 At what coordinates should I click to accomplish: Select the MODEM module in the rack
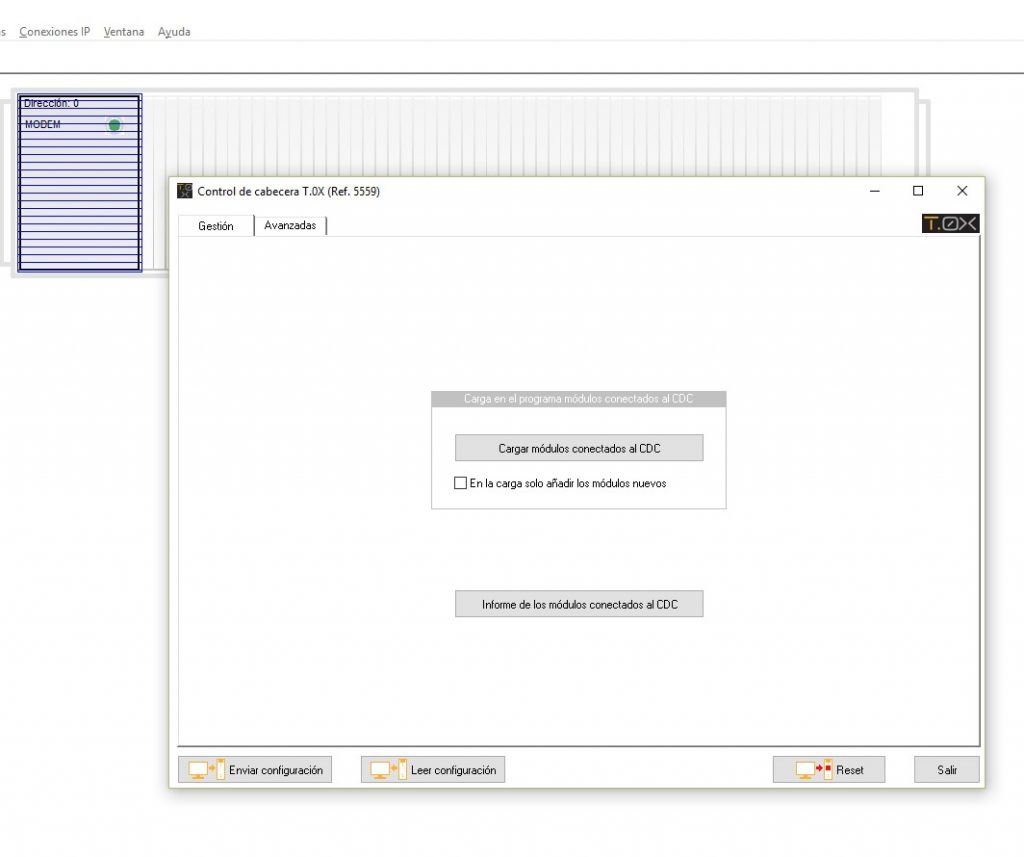pyautogui.click(x=60, y=124)
